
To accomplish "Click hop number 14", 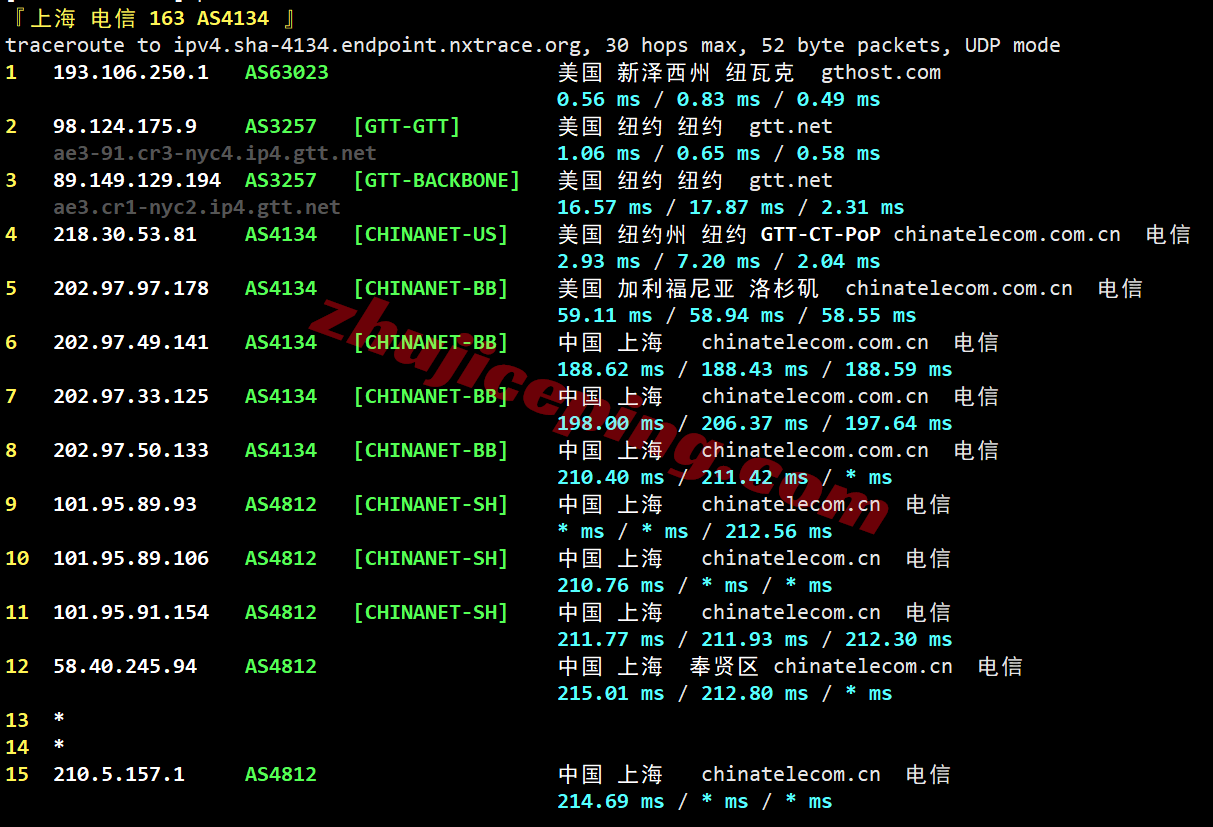I will pyautogui.click(x=17, y=747).
